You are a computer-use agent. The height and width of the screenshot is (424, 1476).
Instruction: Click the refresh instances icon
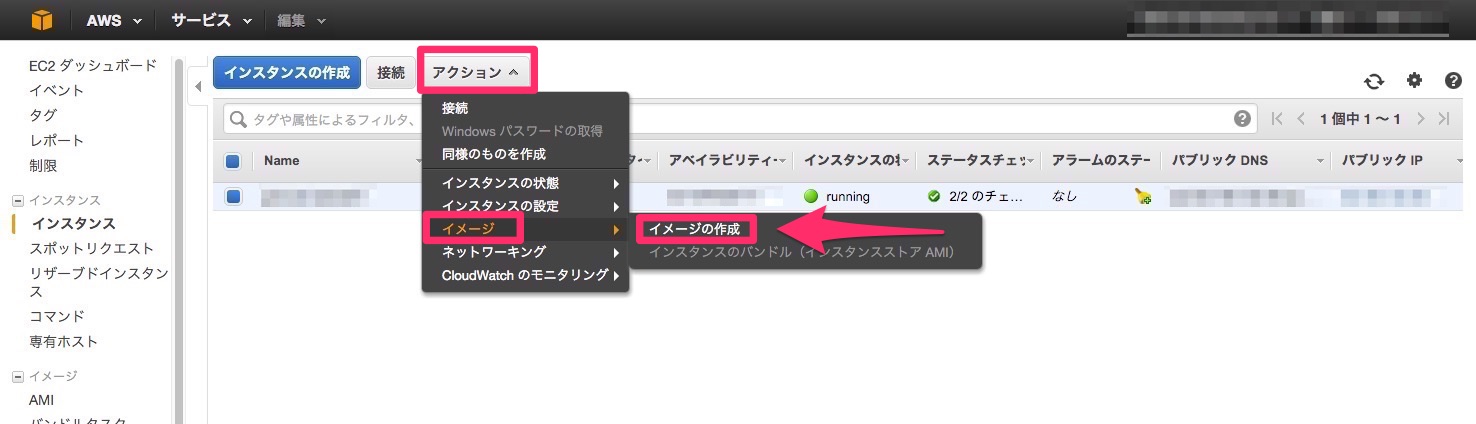click(x=1374, y=81)
